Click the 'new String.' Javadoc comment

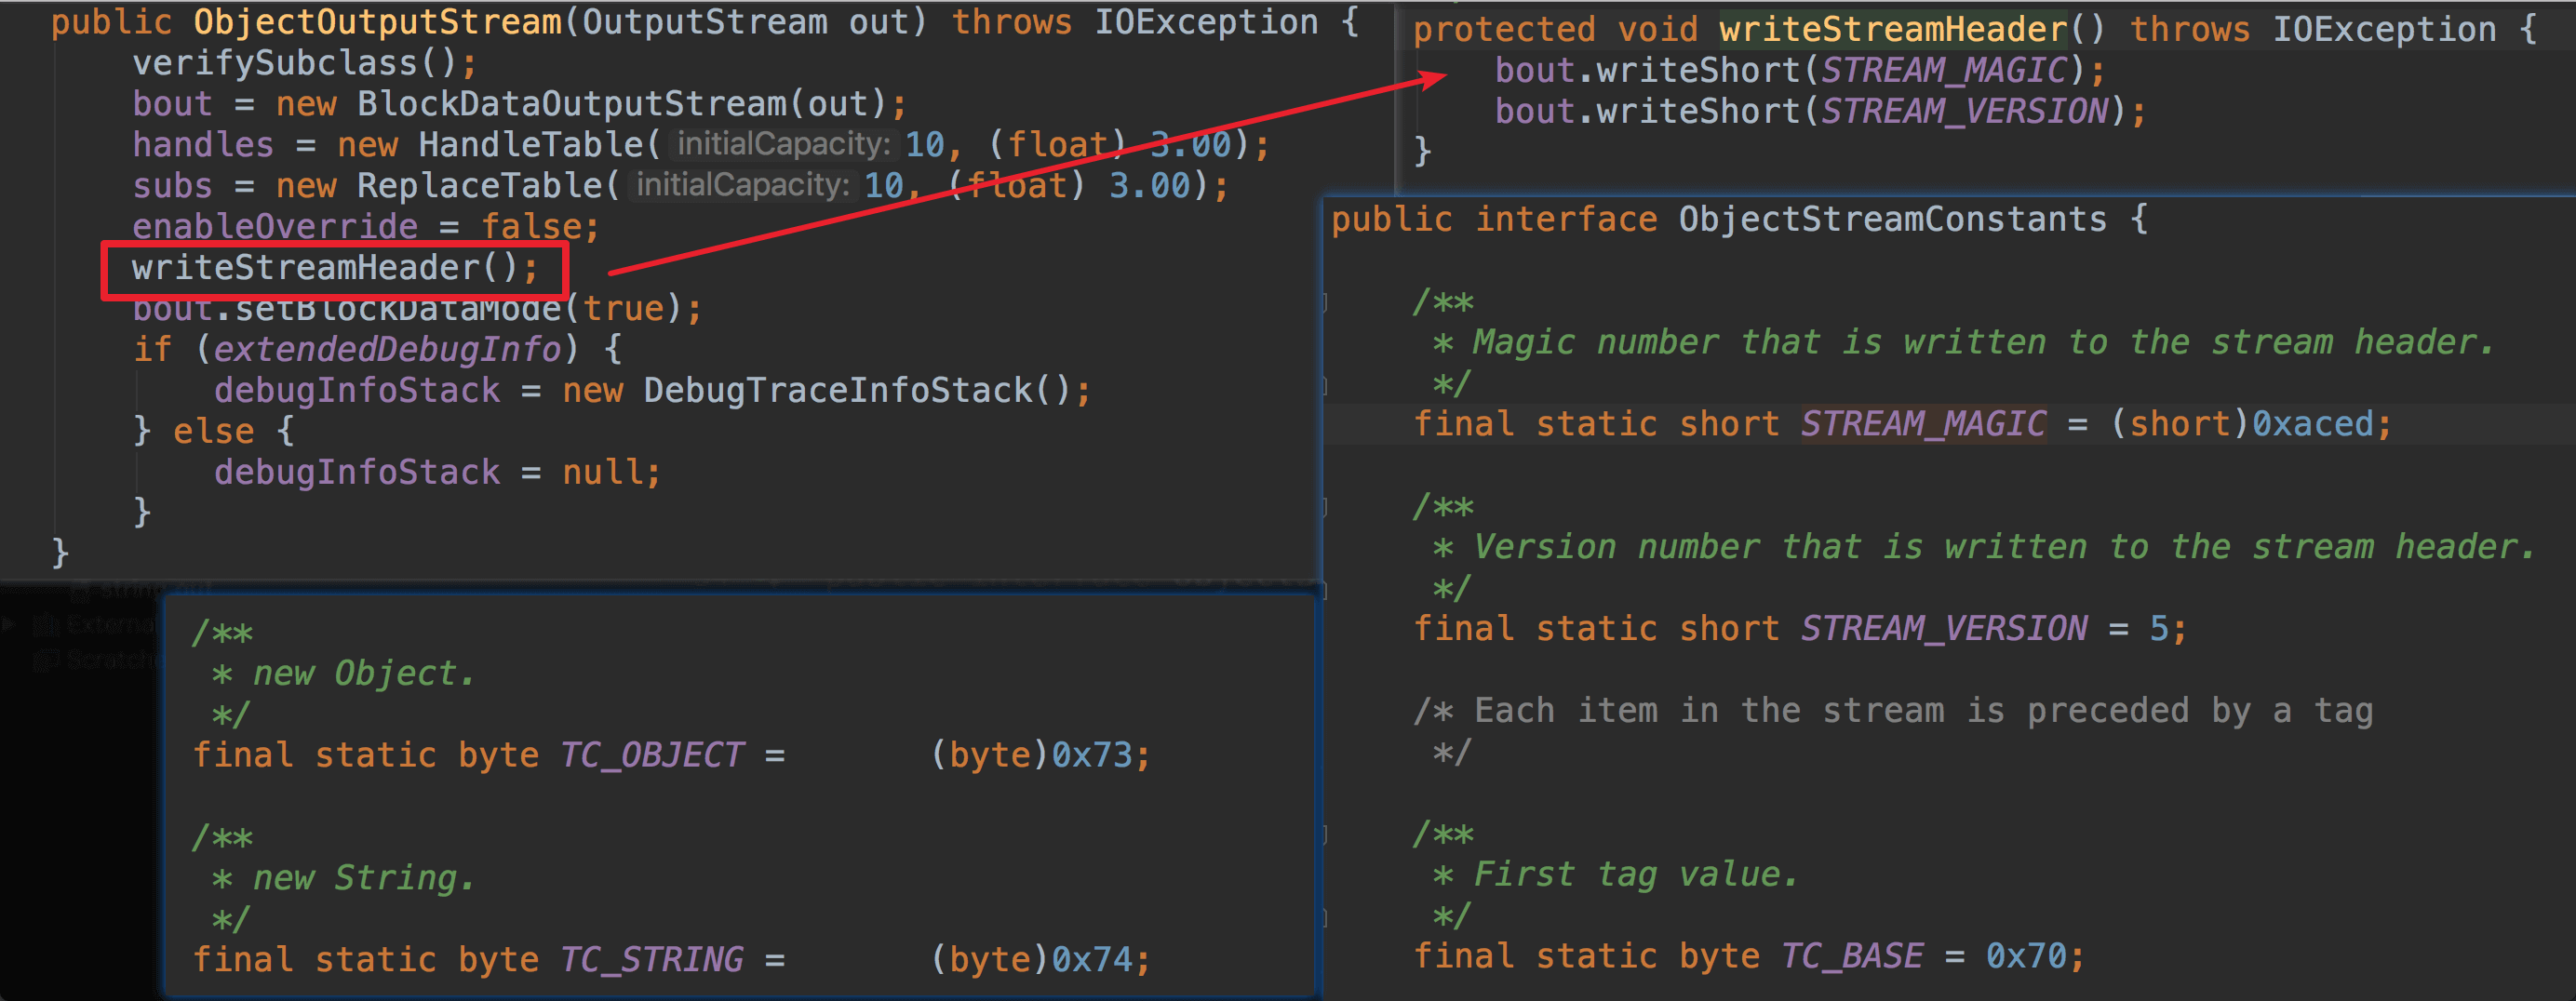[343, 878]
